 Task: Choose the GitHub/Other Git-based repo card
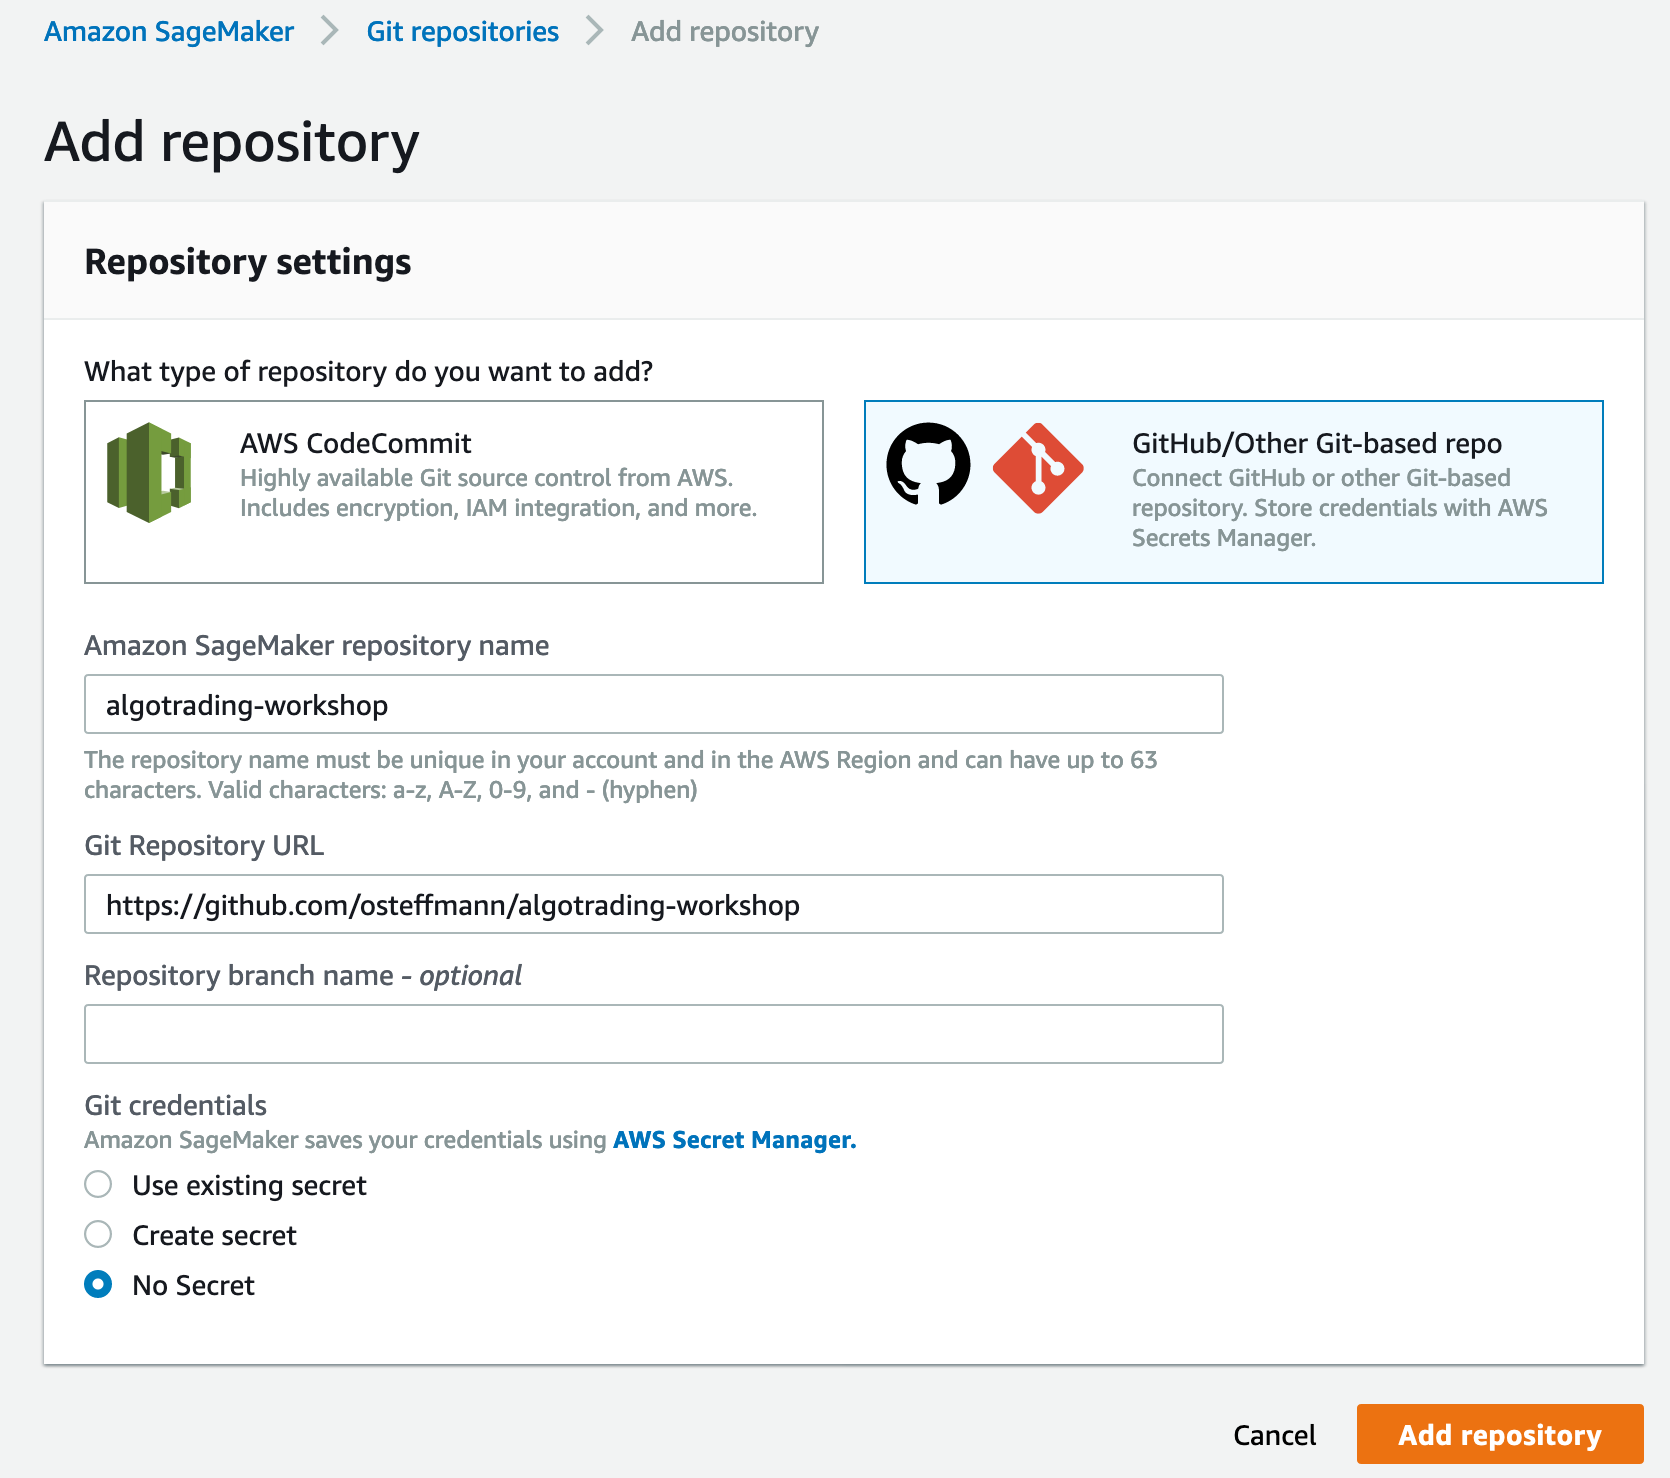click(1233, 492)
